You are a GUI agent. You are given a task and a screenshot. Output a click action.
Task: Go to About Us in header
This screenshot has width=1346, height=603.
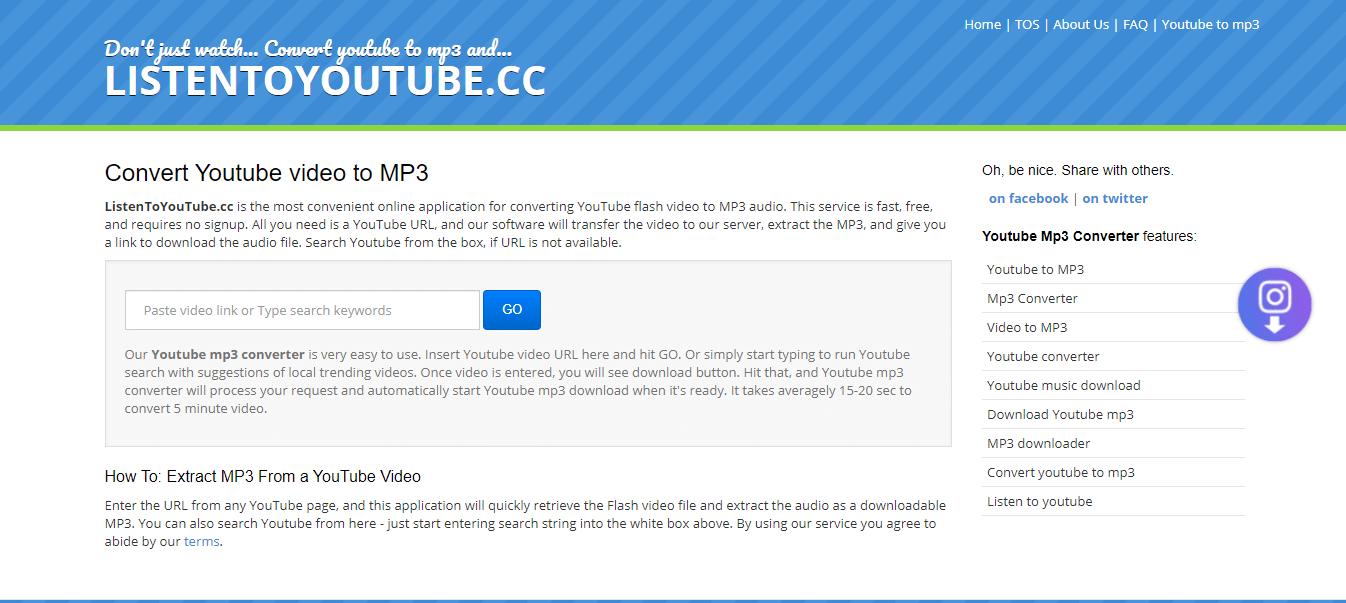coord(1081,25)
